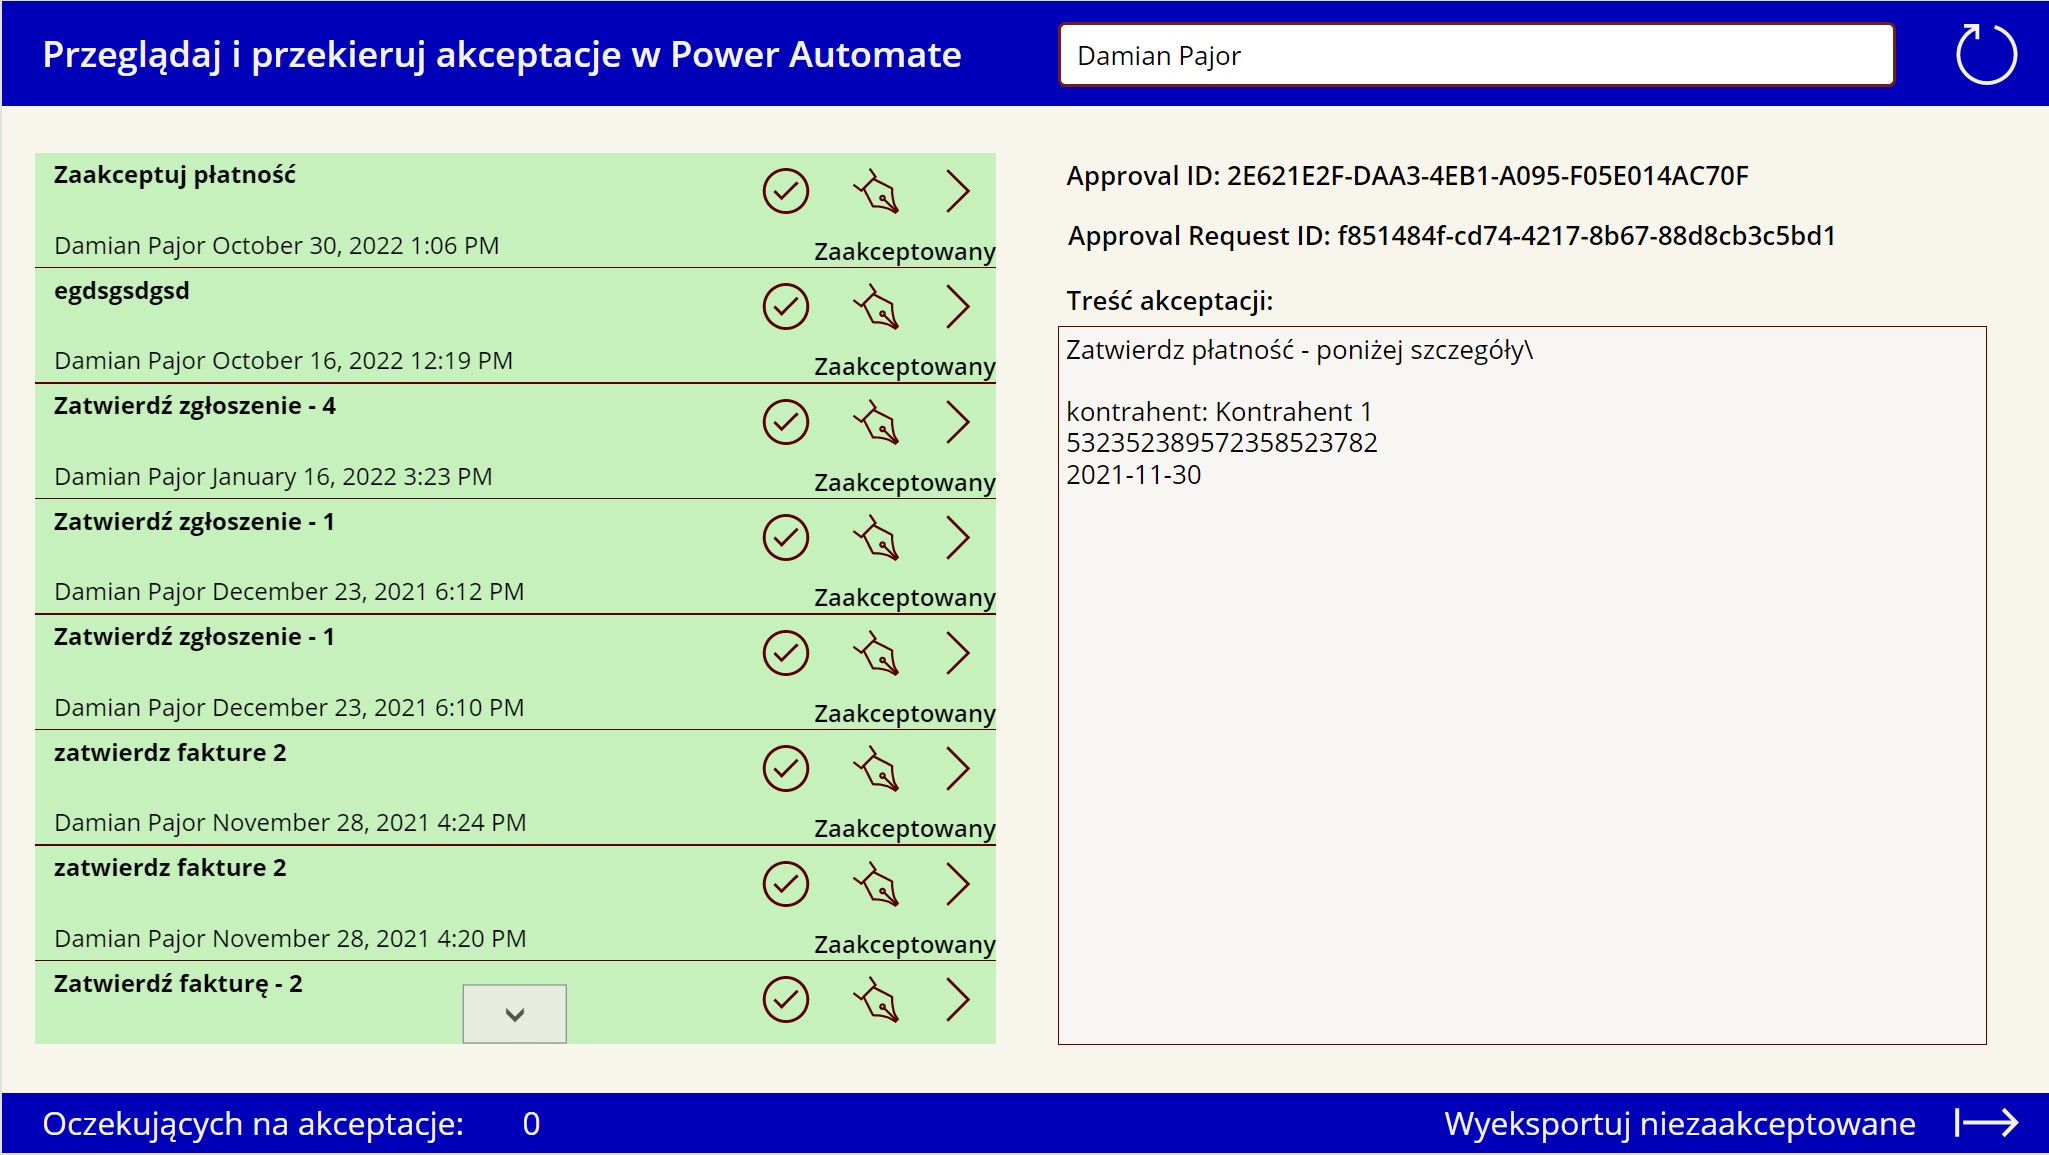Click the app title Przeglądaj i przekieruj akceptacje

point(502,54)
